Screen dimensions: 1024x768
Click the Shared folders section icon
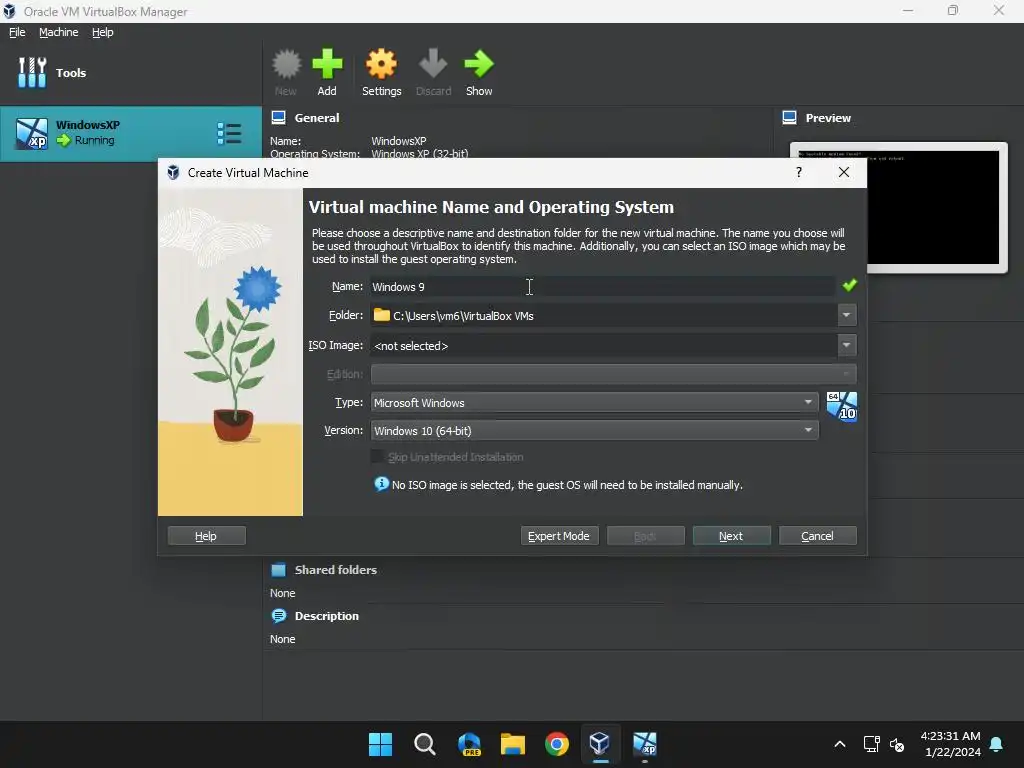pos(279,569)
